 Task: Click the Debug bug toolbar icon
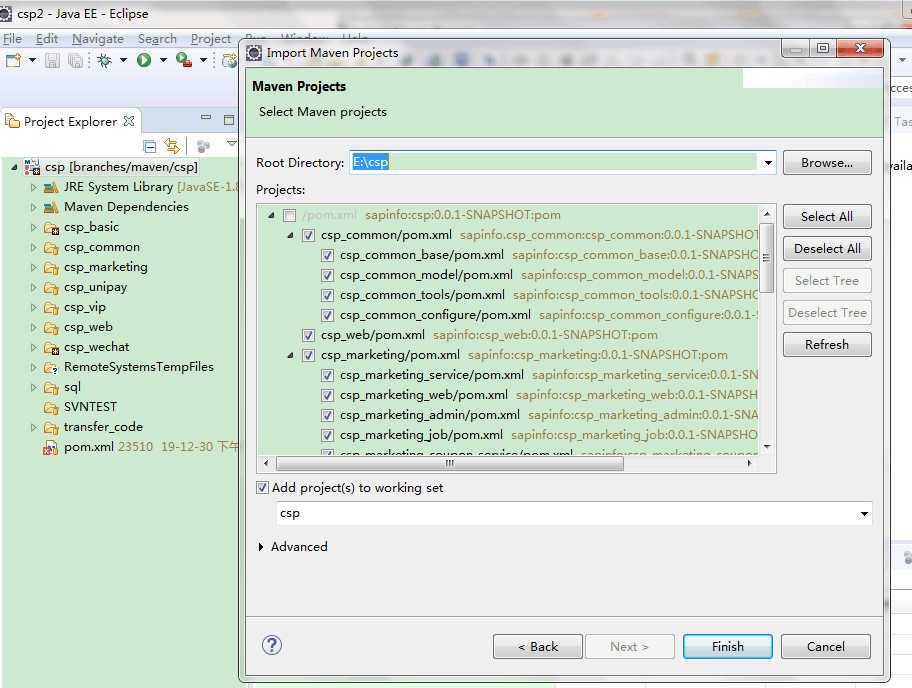[105, 60]
